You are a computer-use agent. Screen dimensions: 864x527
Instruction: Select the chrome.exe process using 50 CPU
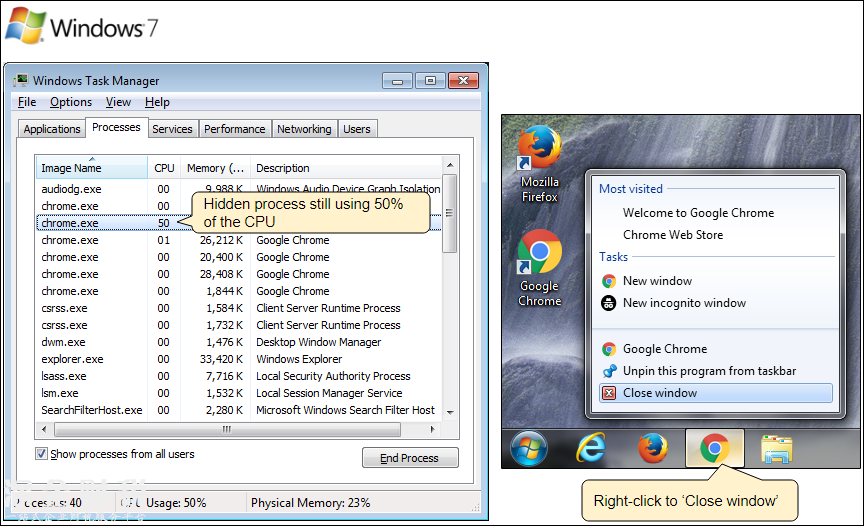[239, 223]
